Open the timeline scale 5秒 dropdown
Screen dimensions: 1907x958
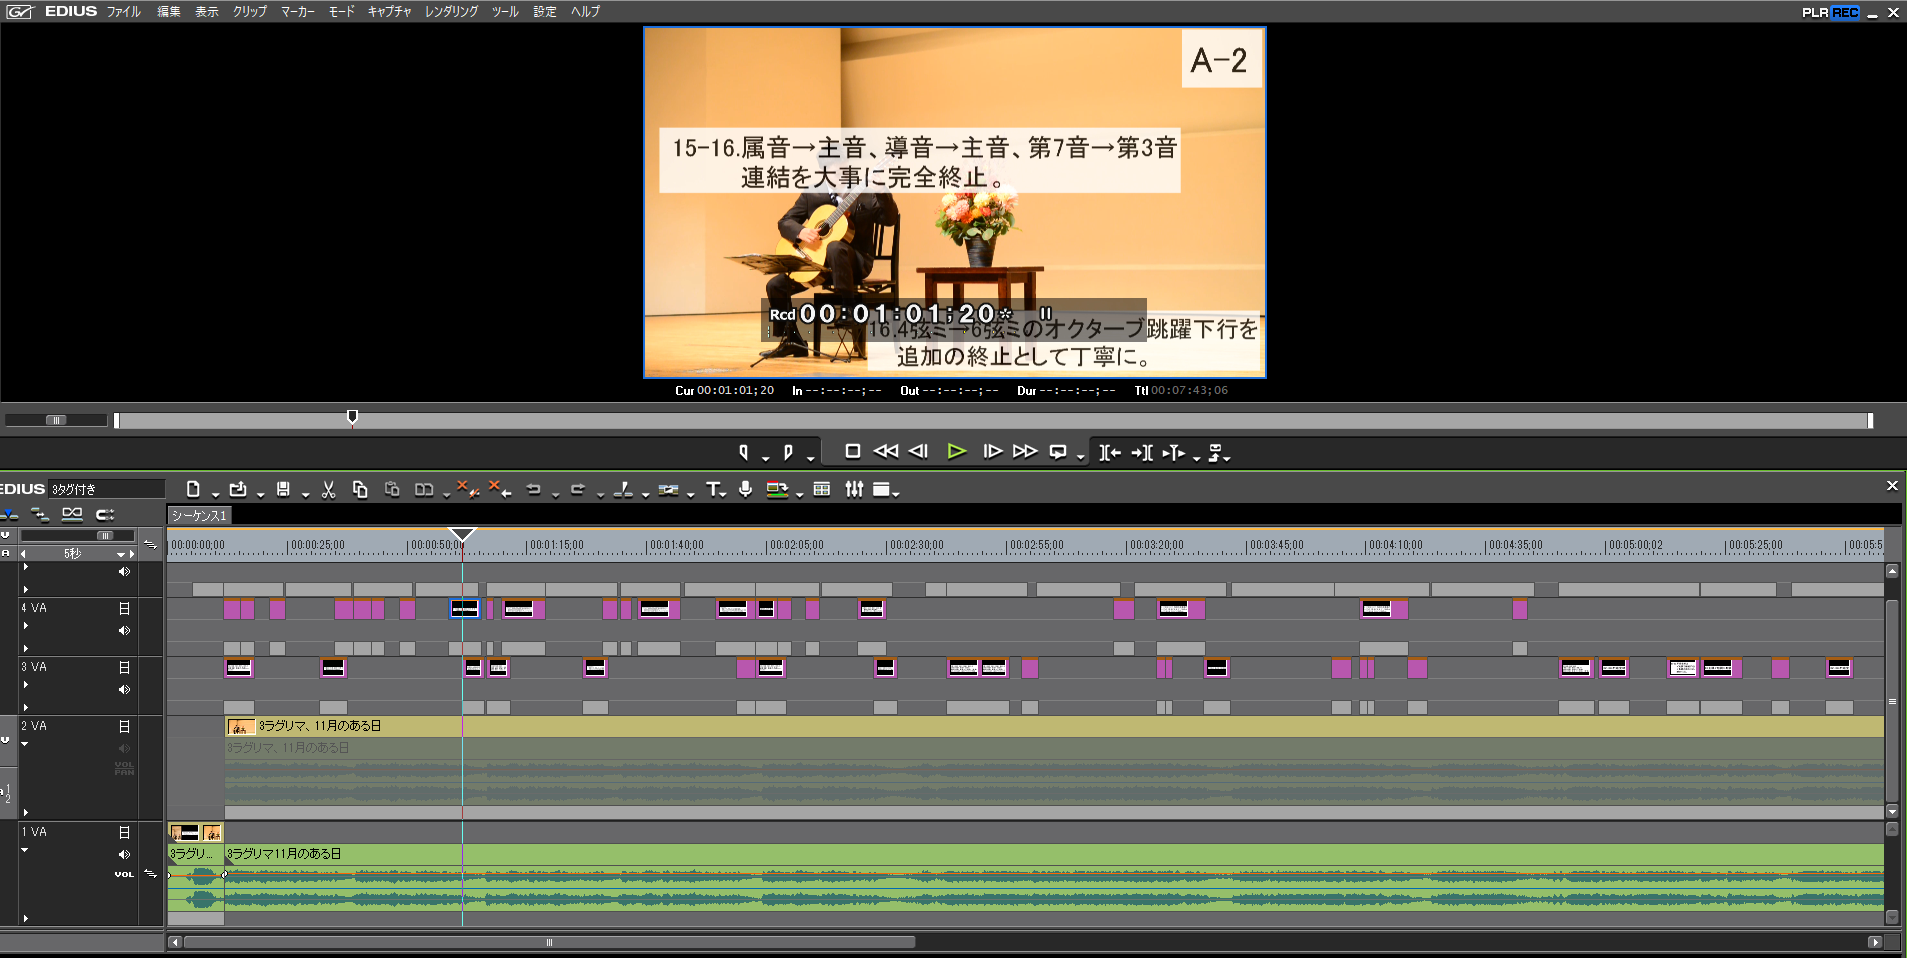coord(121,554)
